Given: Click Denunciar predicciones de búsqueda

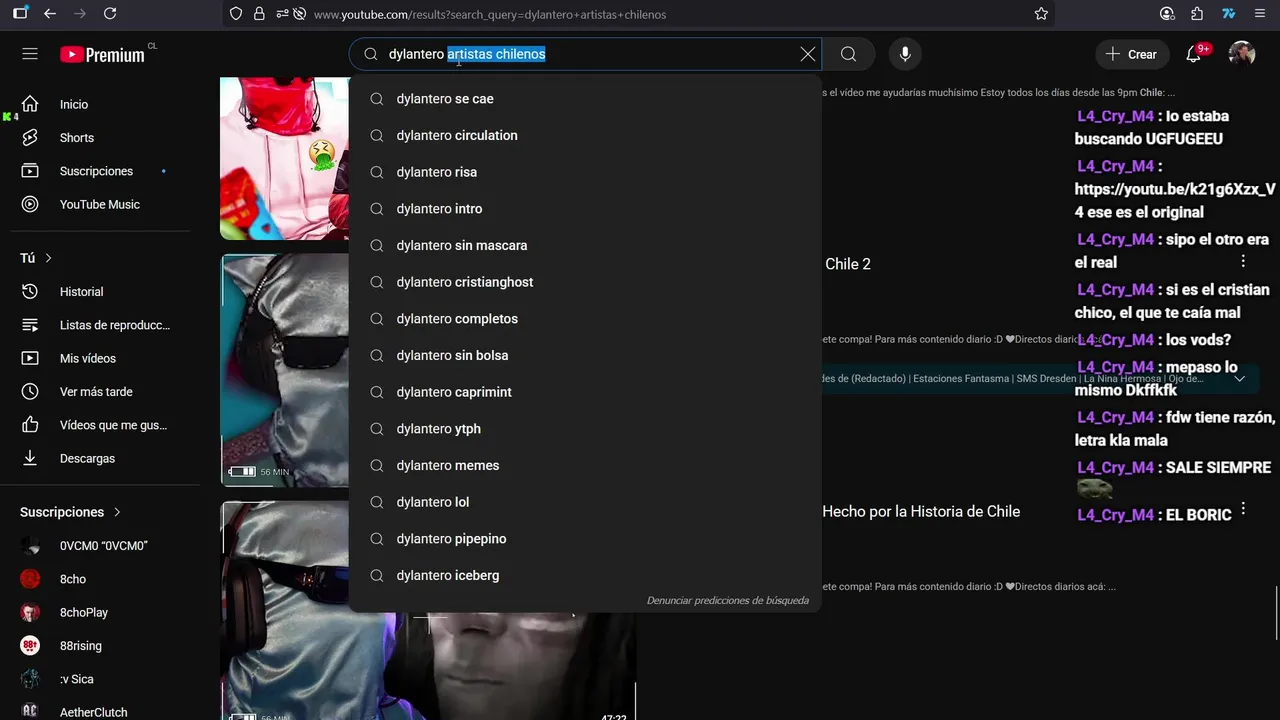Looking at the screenshot, I should point(728,600).
